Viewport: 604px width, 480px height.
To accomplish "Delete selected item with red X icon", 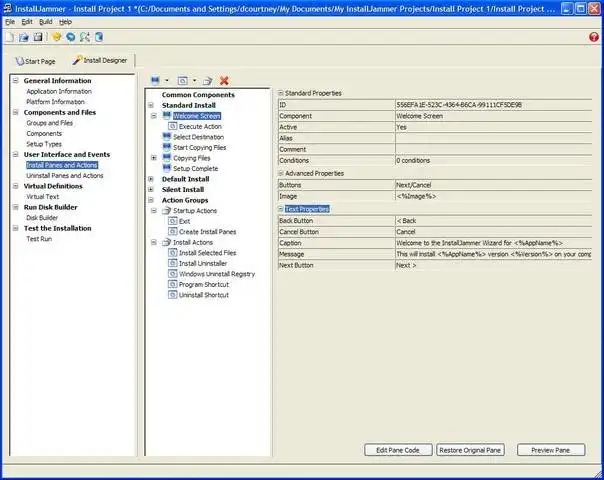I will 224,81.
